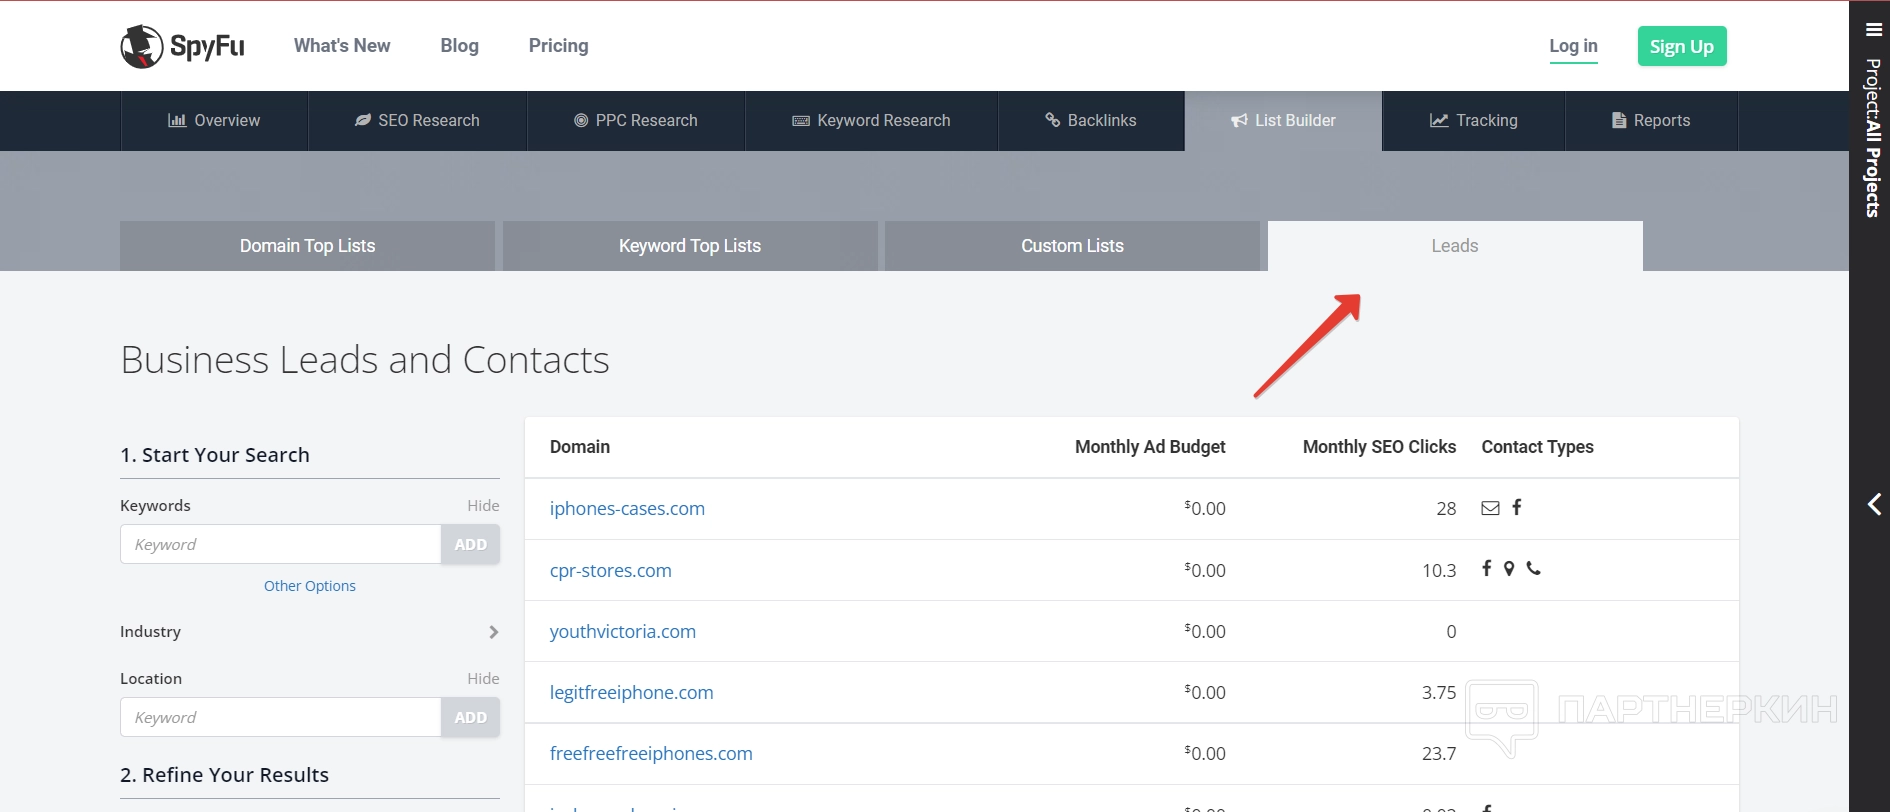The width and height of the screenshot is (1890, 812).
Task: Click the Facebook icon for cpr-stores.com
Action: point(1487,568)
